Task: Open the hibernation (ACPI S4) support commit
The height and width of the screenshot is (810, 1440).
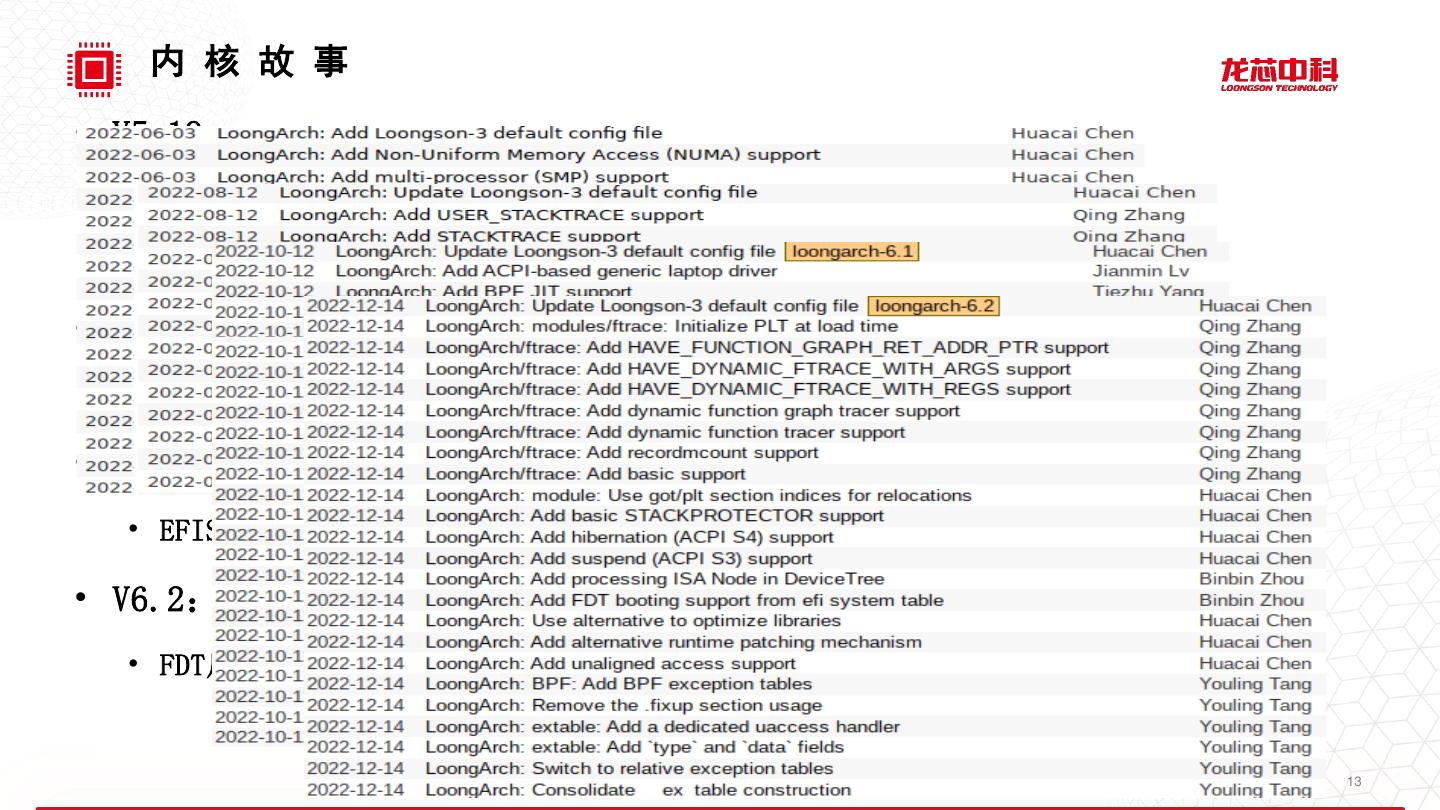Action: [x=629, y=537]
